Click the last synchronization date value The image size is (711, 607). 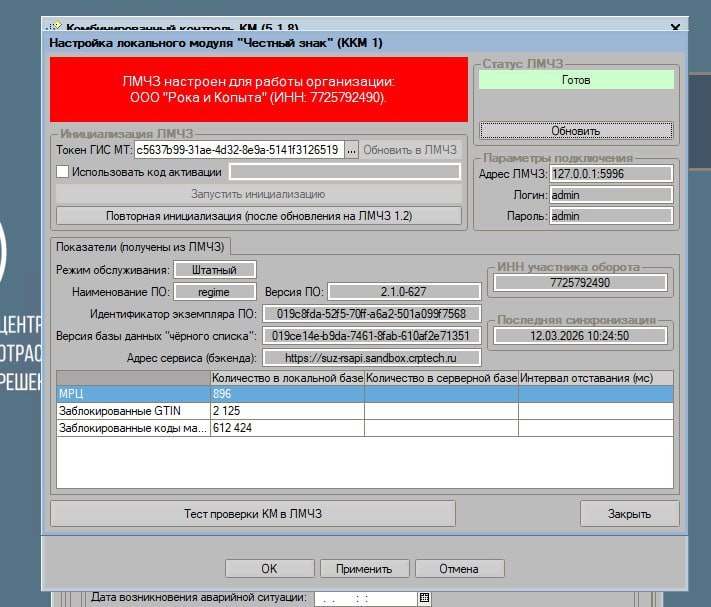[x=580, y=336]
